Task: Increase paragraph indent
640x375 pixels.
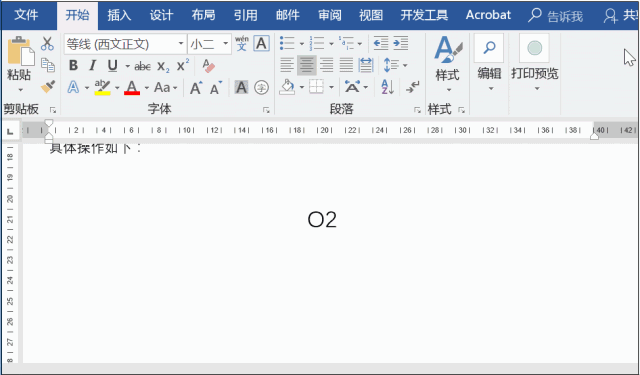Action: pyautogui.click(x=401, y=43)
